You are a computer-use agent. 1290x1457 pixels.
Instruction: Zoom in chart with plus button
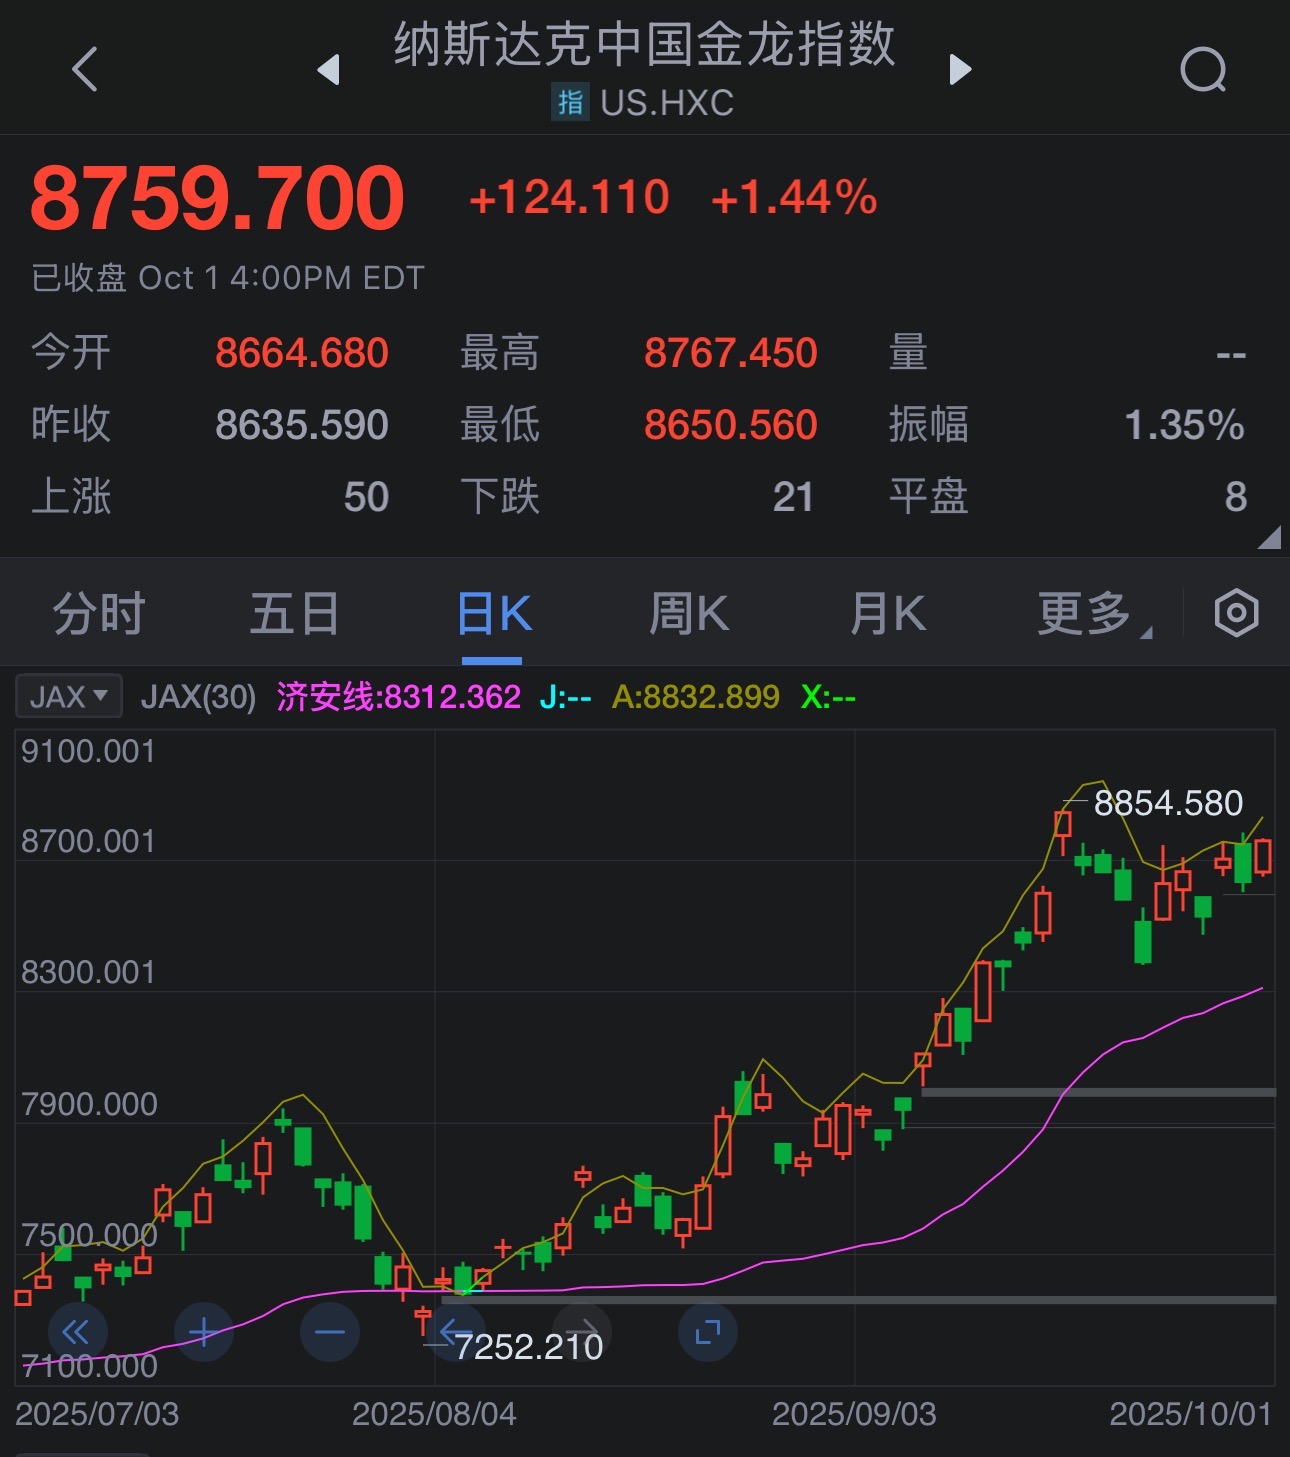(203, 1331)
